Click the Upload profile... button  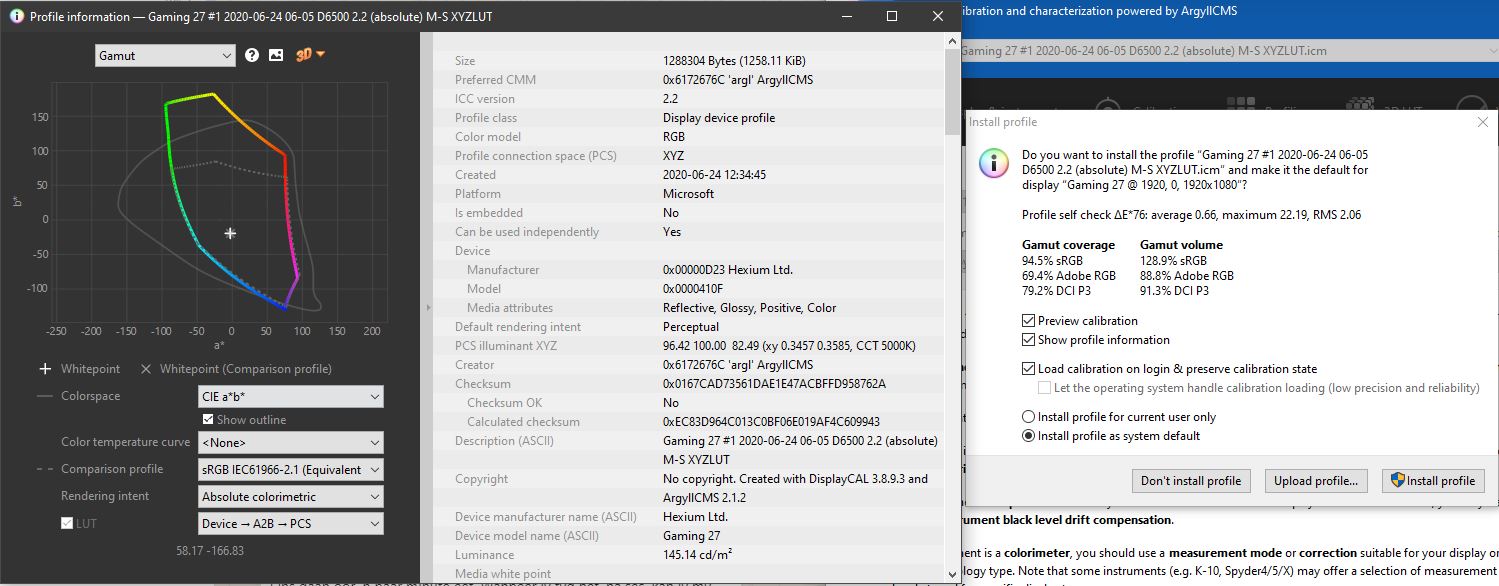click(x=1315, y=481)
